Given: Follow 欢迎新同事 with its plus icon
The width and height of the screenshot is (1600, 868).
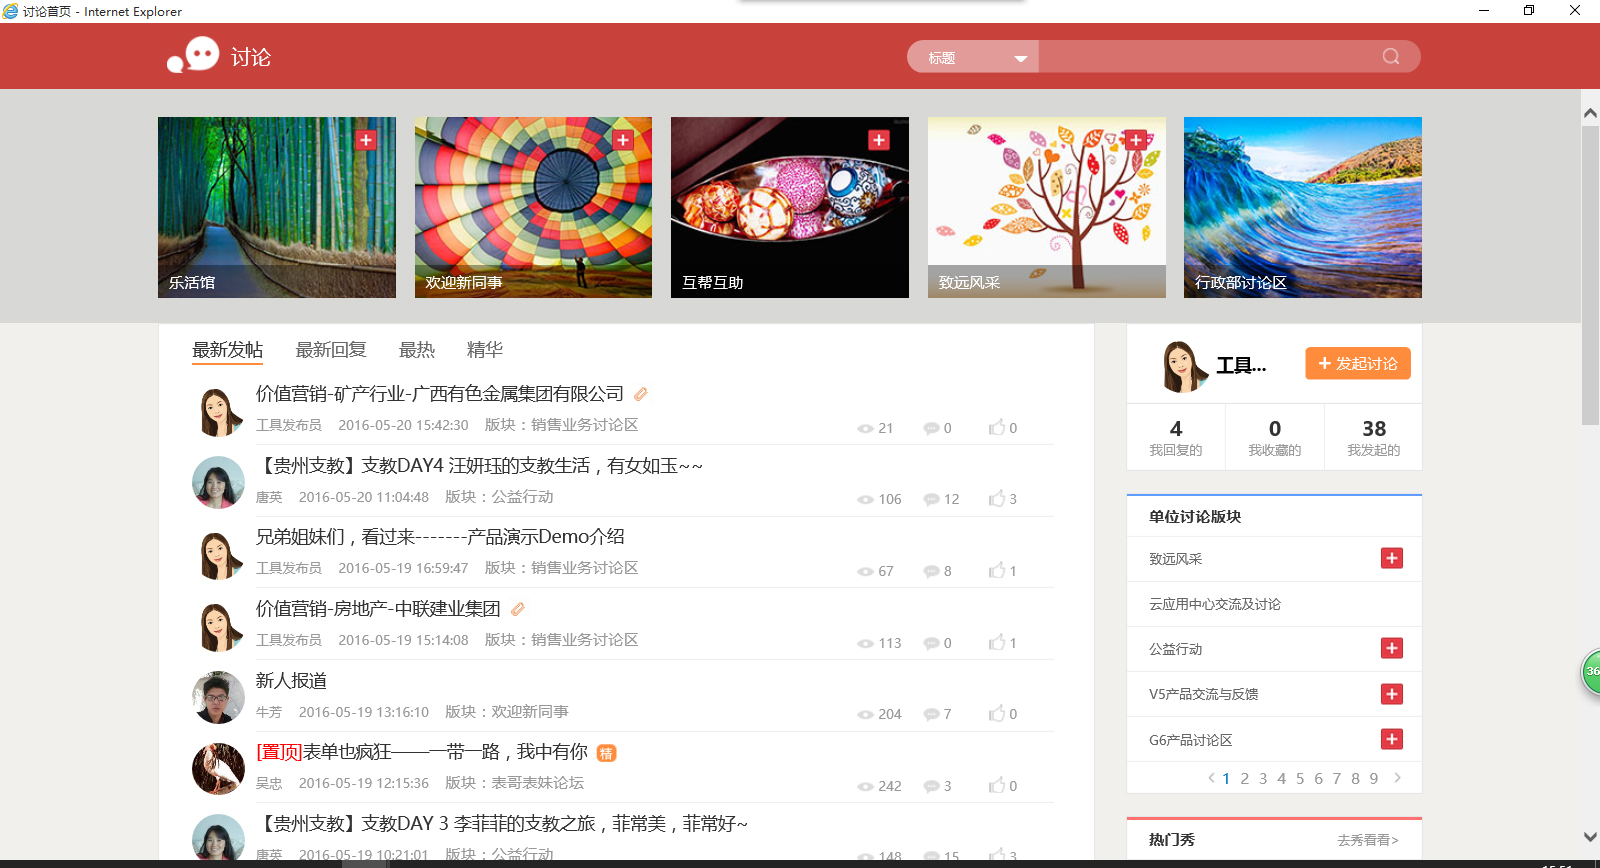Looking at the screenshot, I should tap(623, 140).
